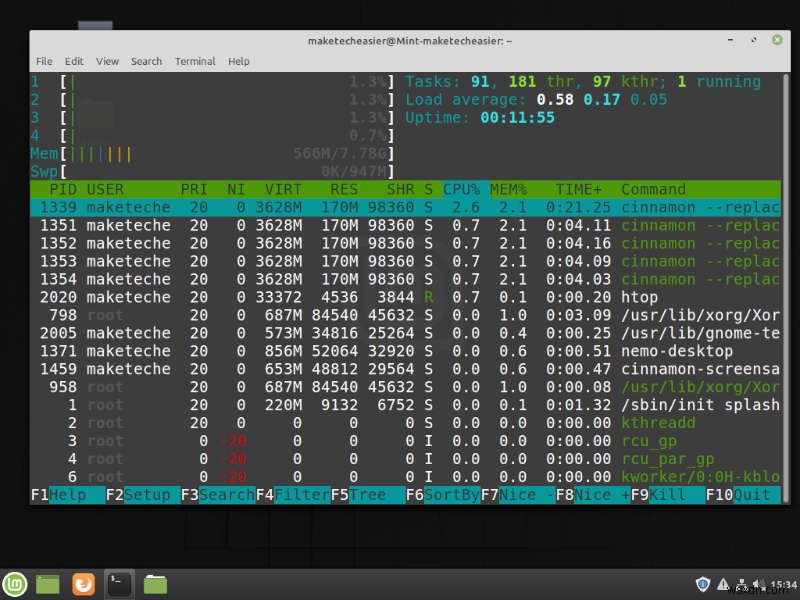The width and height of the screenshot is (800, 600).
Task: Toggle tree view with F5 Tree
Action: point(364,495)
